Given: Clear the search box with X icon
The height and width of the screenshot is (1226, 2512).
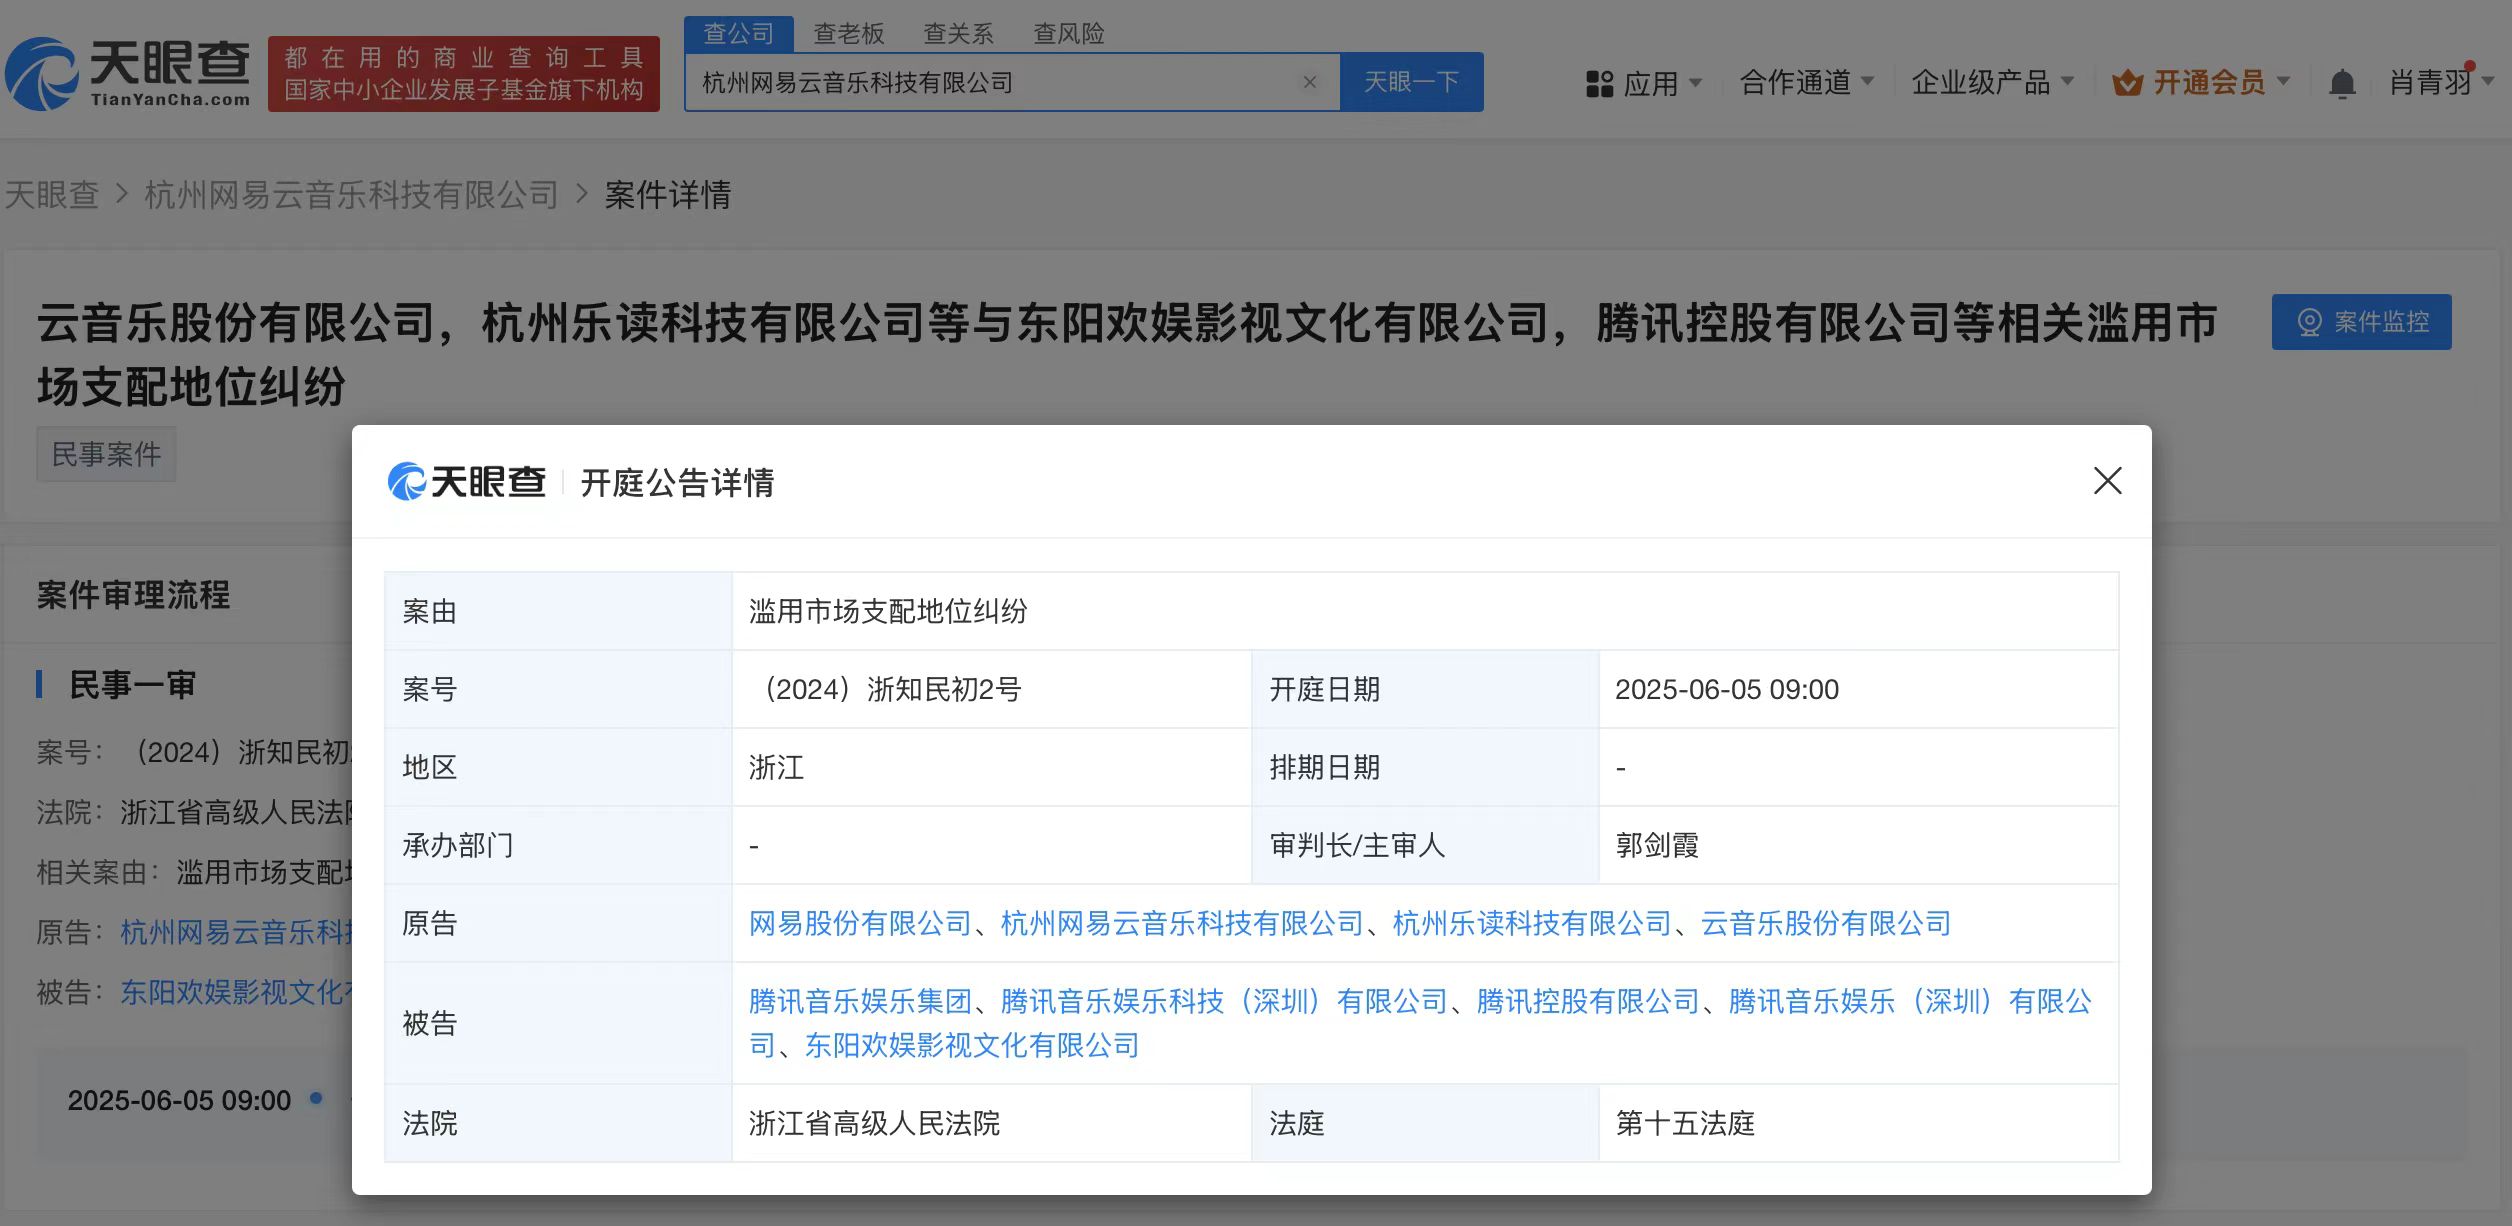Looking at the screenshot, I should coord(1309,82).
